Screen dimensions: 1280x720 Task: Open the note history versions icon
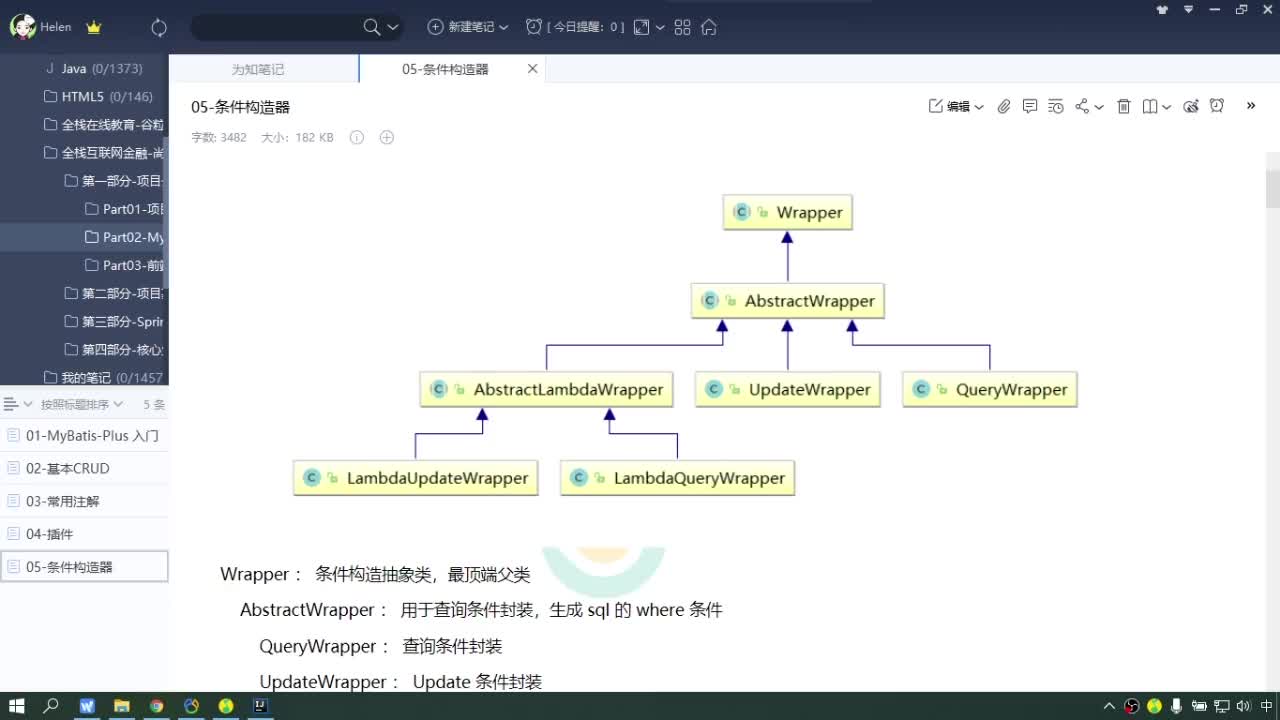pyautogui.click(x=1056, y=106)
